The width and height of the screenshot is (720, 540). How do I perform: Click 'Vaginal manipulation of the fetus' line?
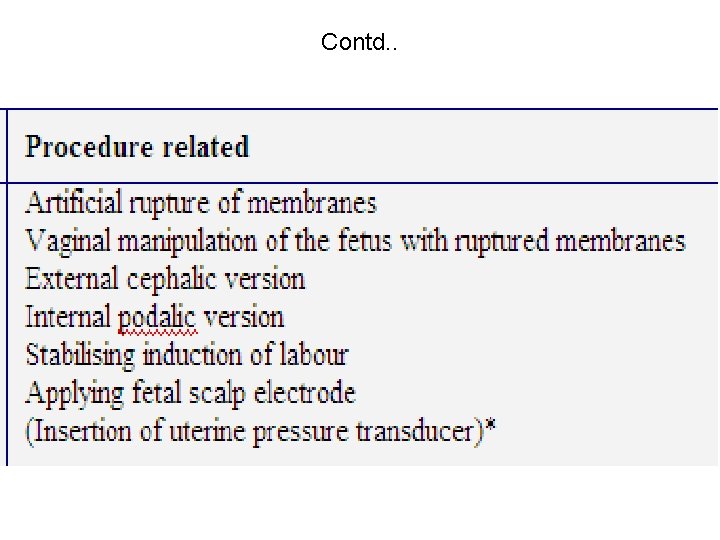pyautogui.click(x=355, y=241)
